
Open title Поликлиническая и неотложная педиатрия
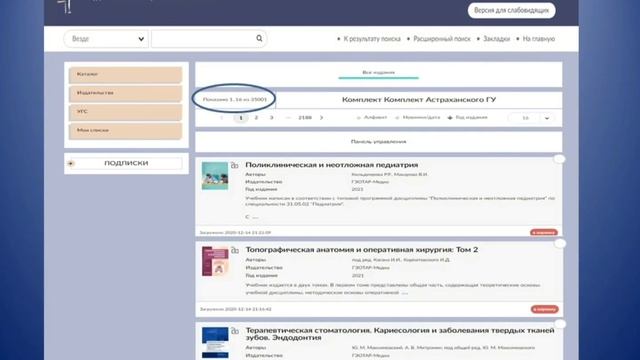(x=331, y=165)
